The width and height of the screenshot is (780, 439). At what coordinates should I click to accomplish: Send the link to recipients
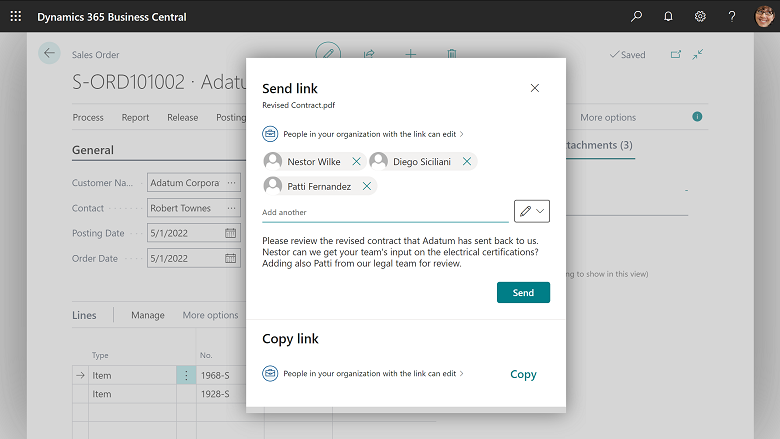(x=523, y=292)
